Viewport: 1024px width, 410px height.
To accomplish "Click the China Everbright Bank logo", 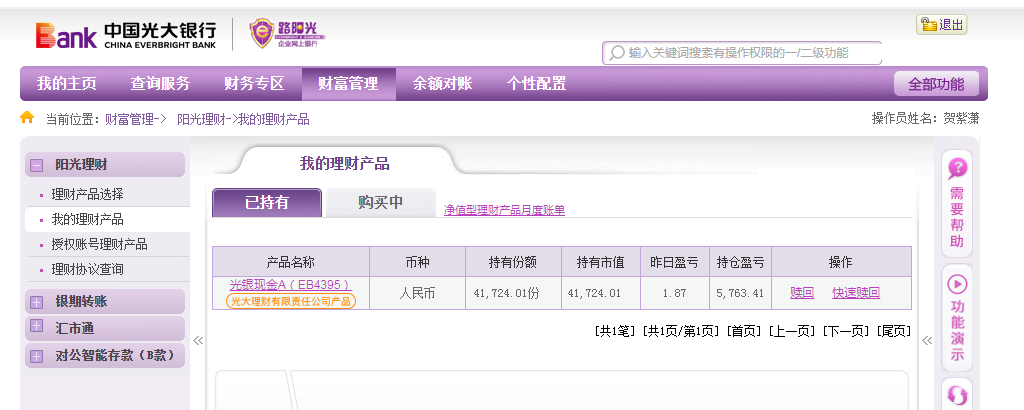I will [x=126, y=35].
